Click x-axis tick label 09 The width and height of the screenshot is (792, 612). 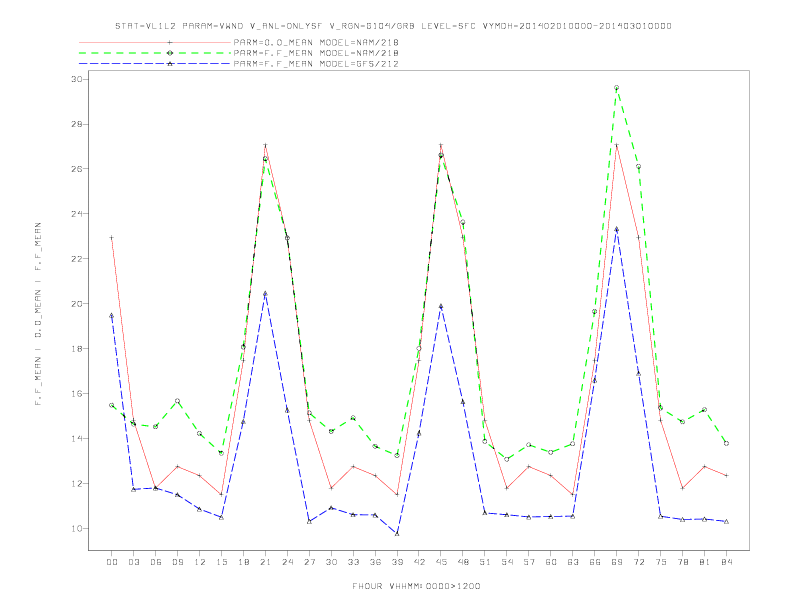[178, 562]
